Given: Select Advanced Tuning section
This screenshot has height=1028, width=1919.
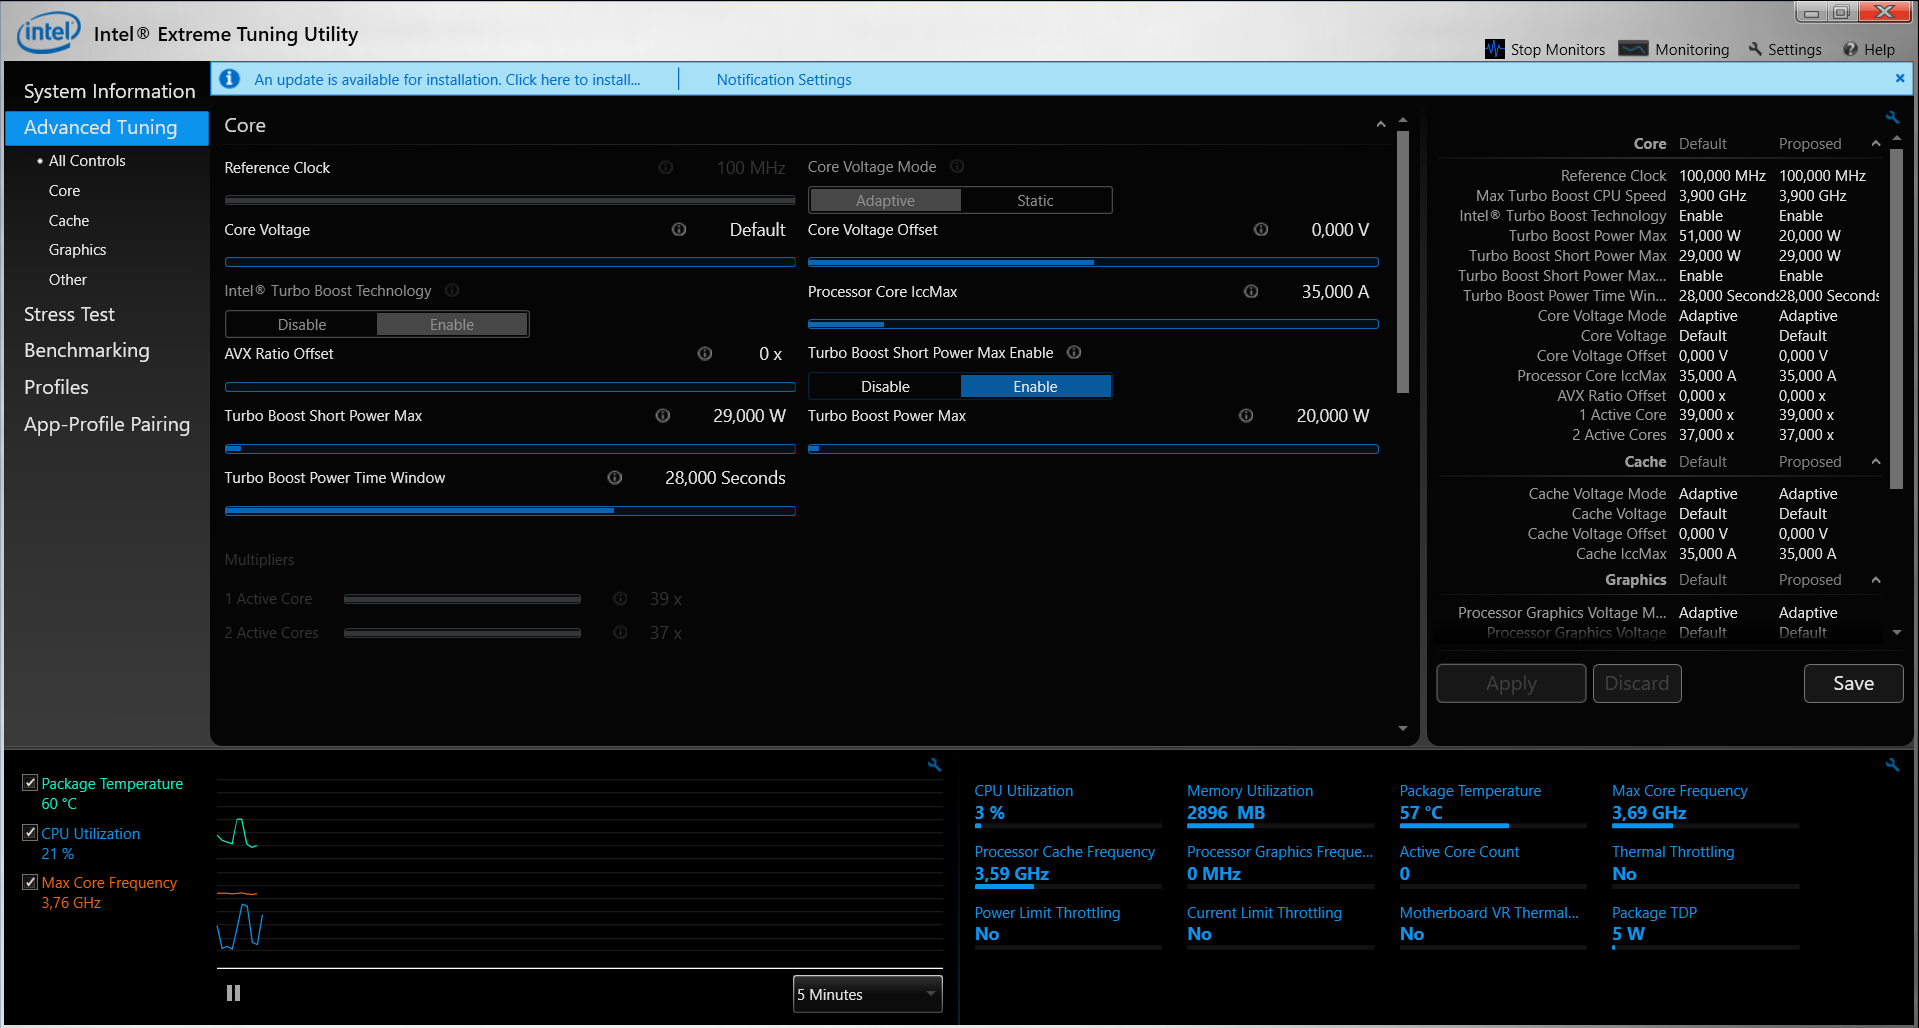Looking at the screenshot, I should pos(107,127).
